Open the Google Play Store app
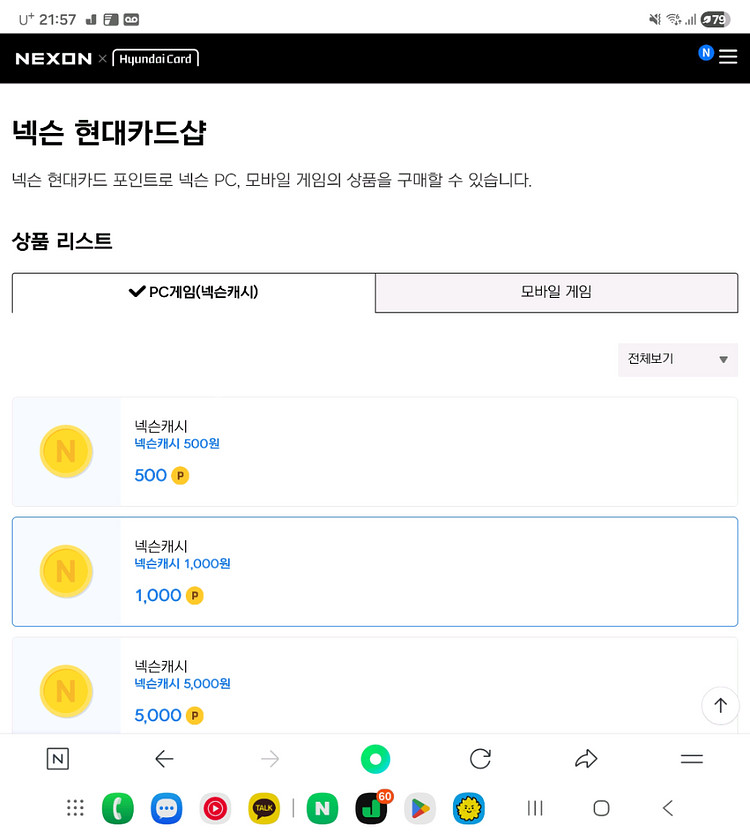The image size is (750, 832). pyautogui.click(x=420, y=808)
